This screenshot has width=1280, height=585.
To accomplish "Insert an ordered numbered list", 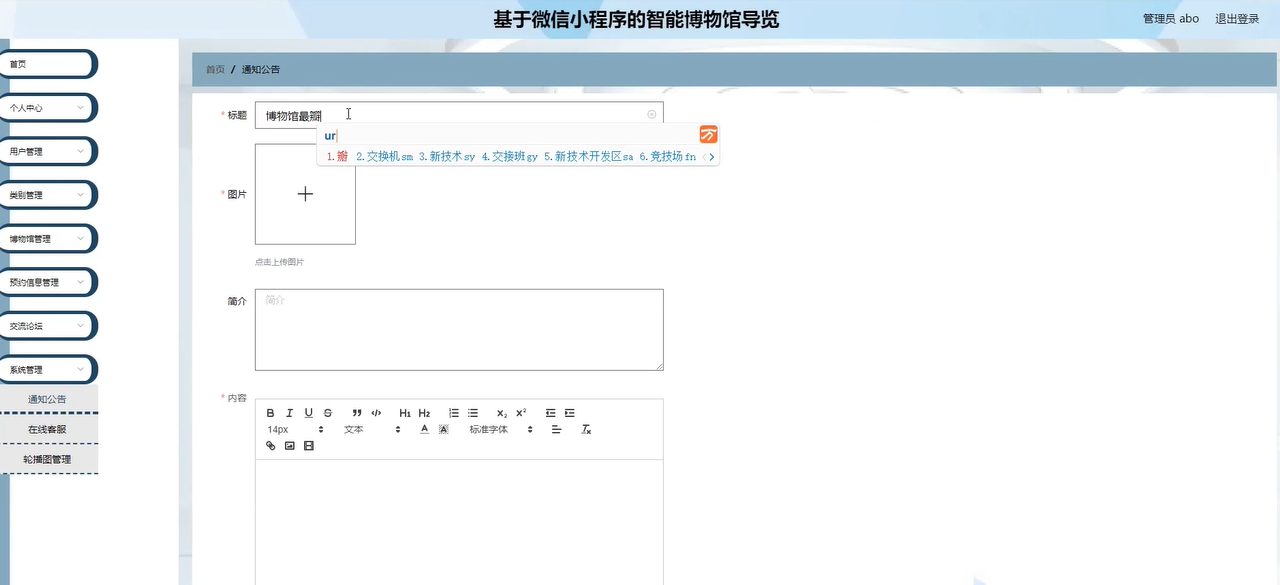I will point(454,413).
